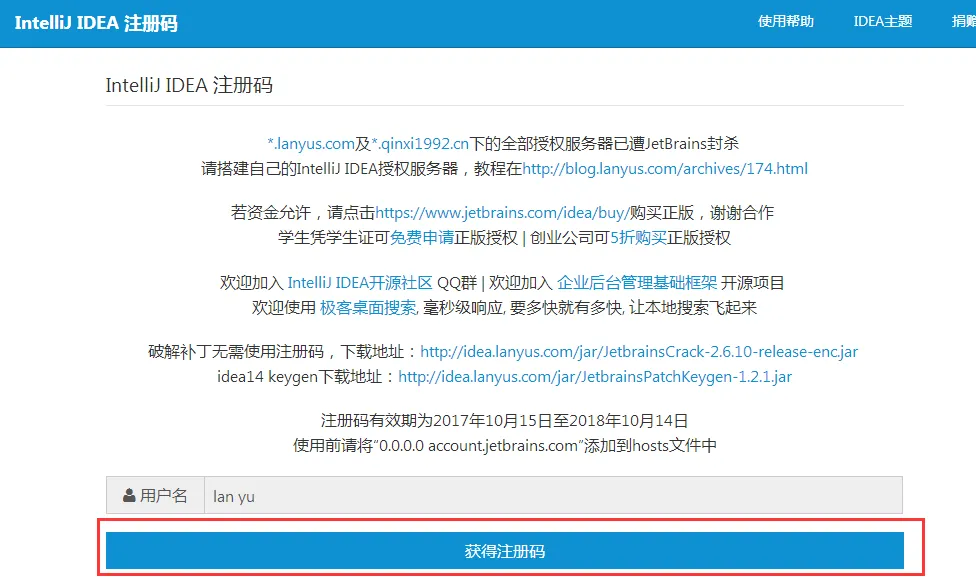Download JetbrainsPatchKeygen-1.2.1.jar link
The height and width of the screenshot is (584, 976).
(x=595, y=377)
